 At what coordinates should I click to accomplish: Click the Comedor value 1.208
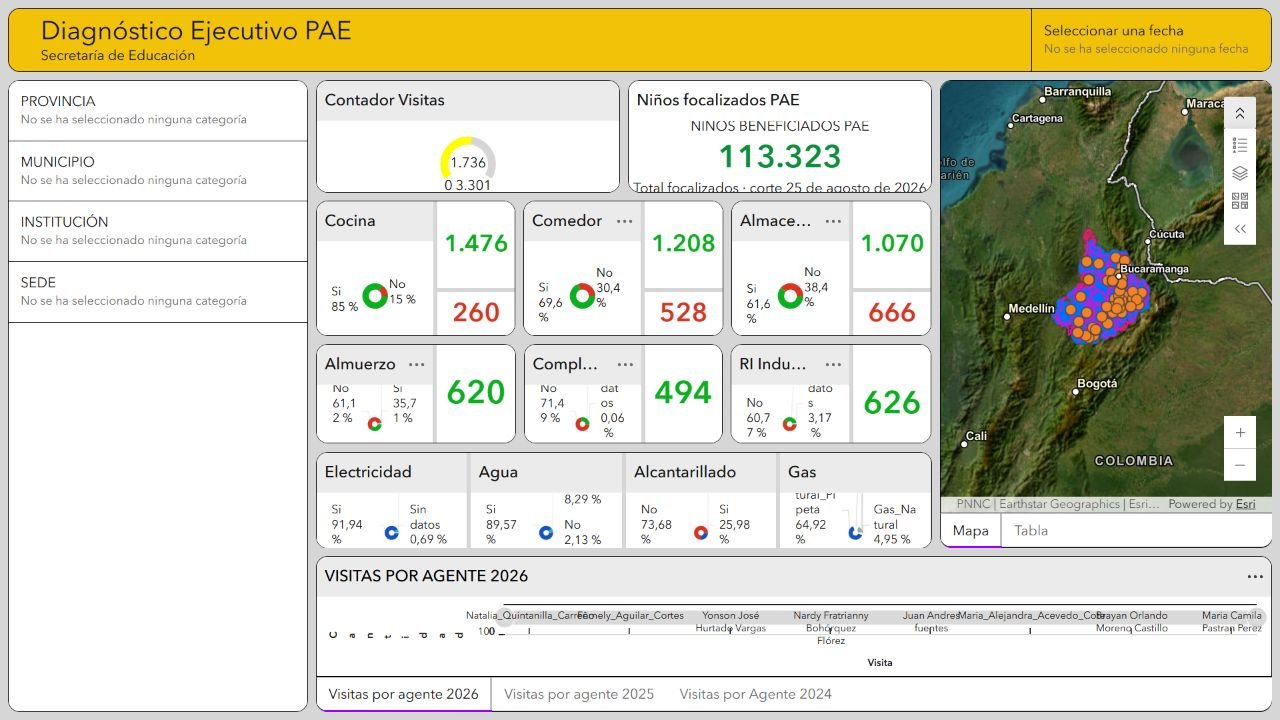(684, 243)
